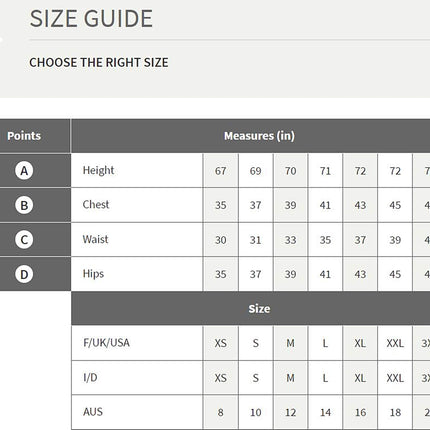This screenshot has width=430, height=430.
Task: Select the Waist row label
Action: (x=95, y=239)
